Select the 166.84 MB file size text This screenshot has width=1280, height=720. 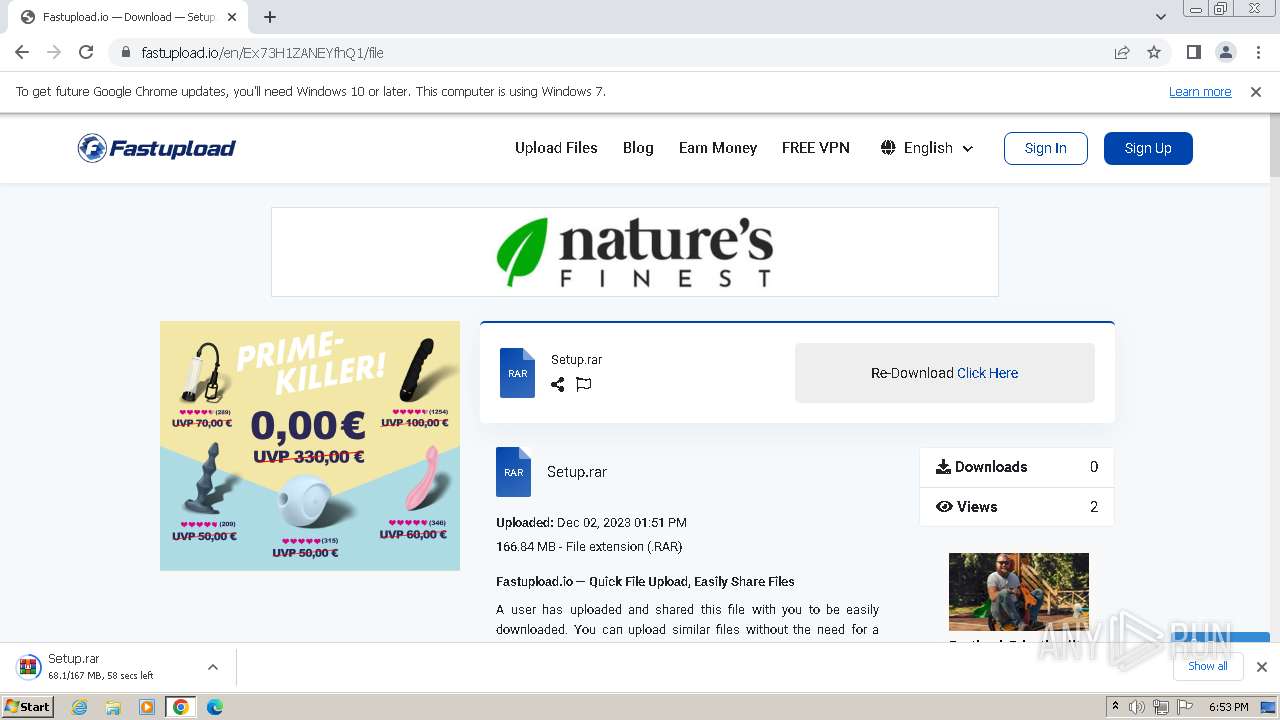526,547
